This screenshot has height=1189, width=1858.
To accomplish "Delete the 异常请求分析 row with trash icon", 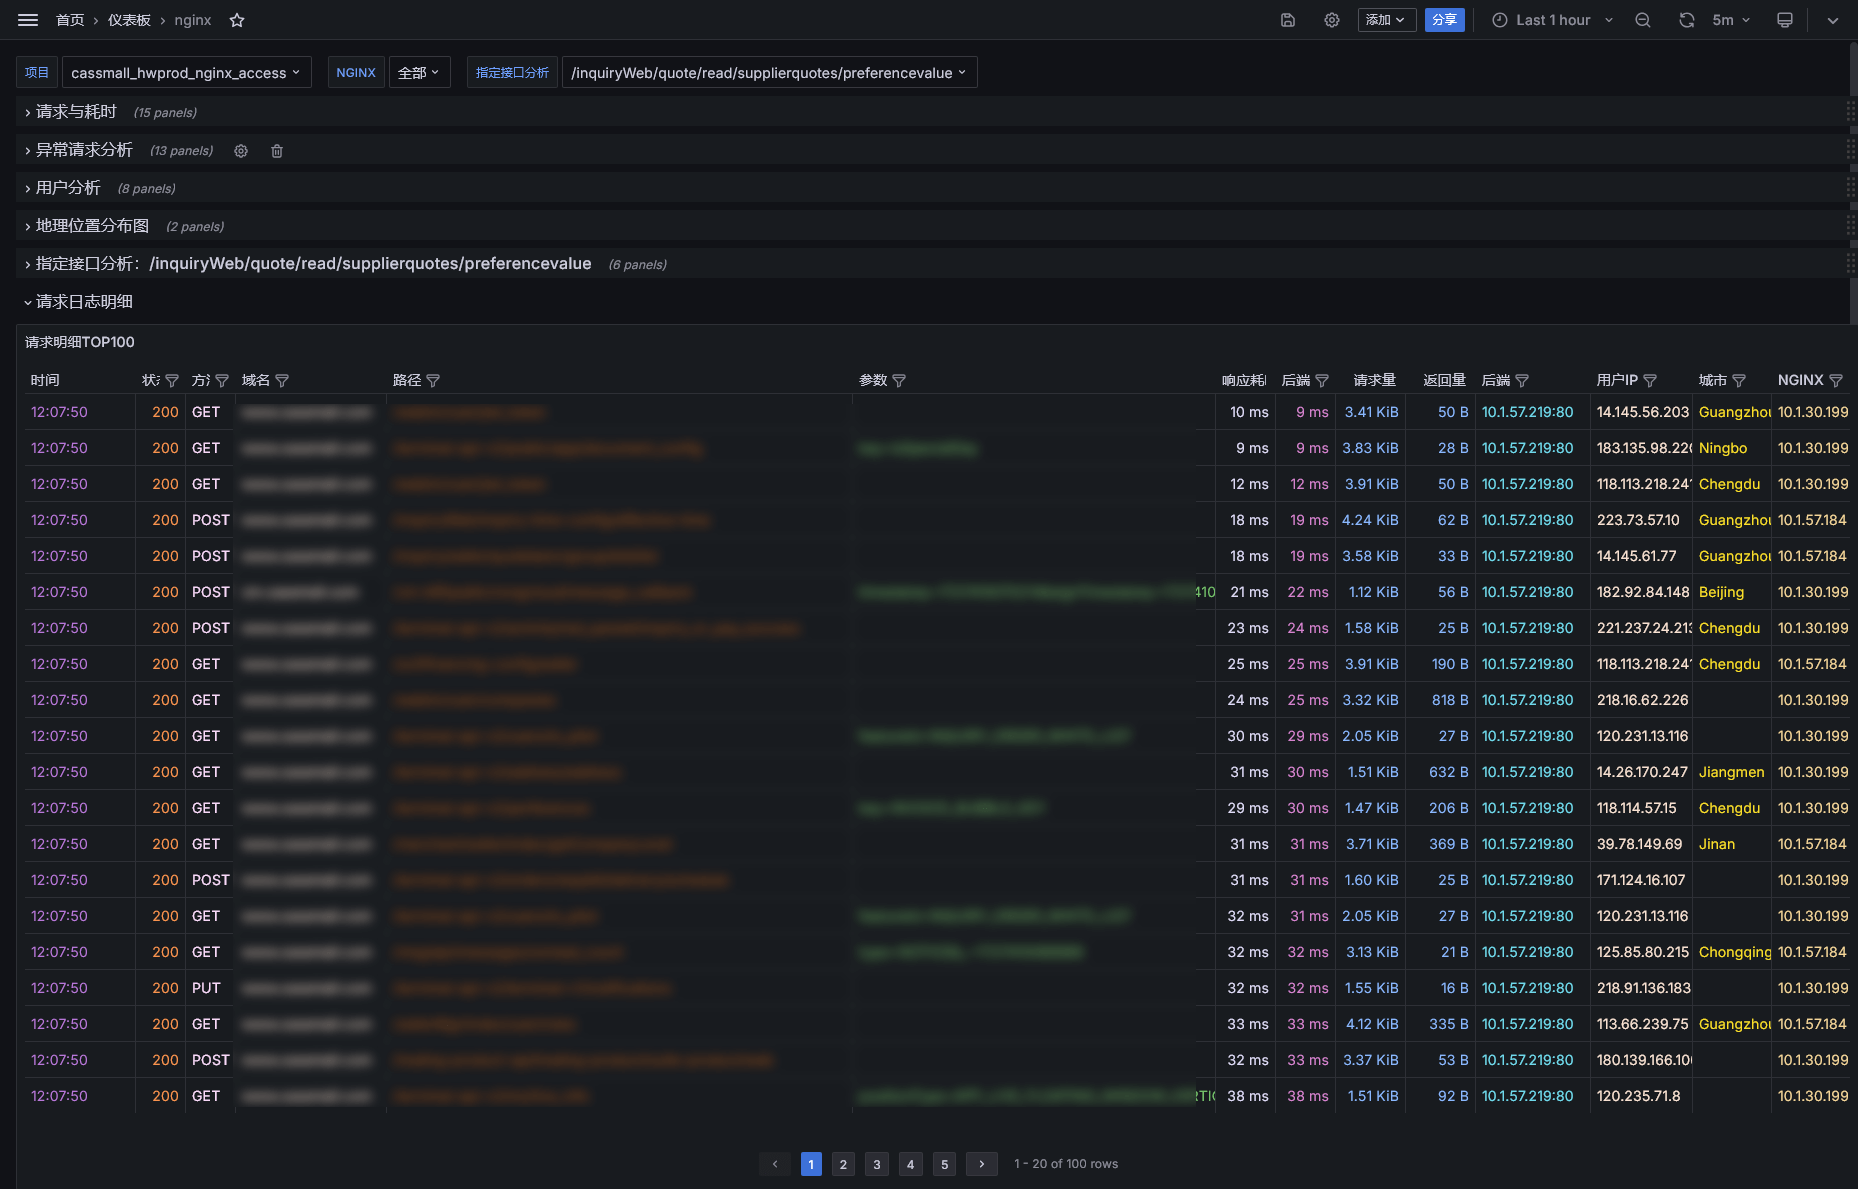I will point(277,151).
